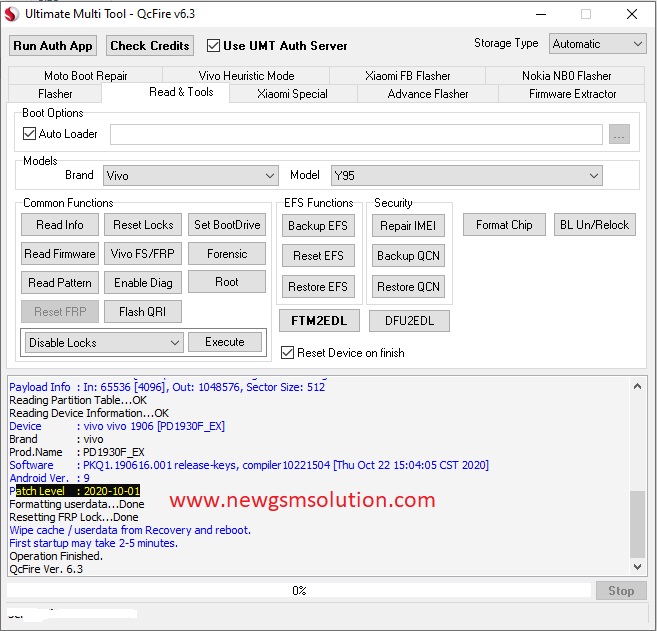
Task: Close the QcFire window
Action: click(632, 14)
